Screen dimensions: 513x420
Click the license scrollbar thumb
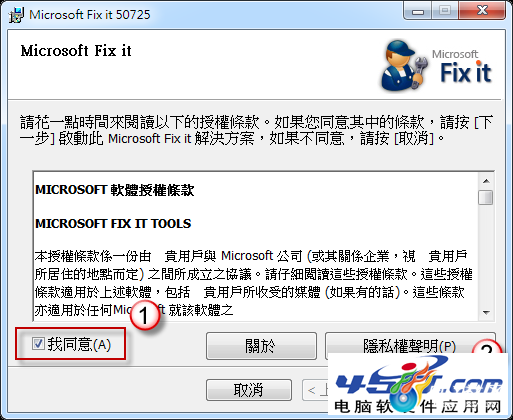coord(485,197)
